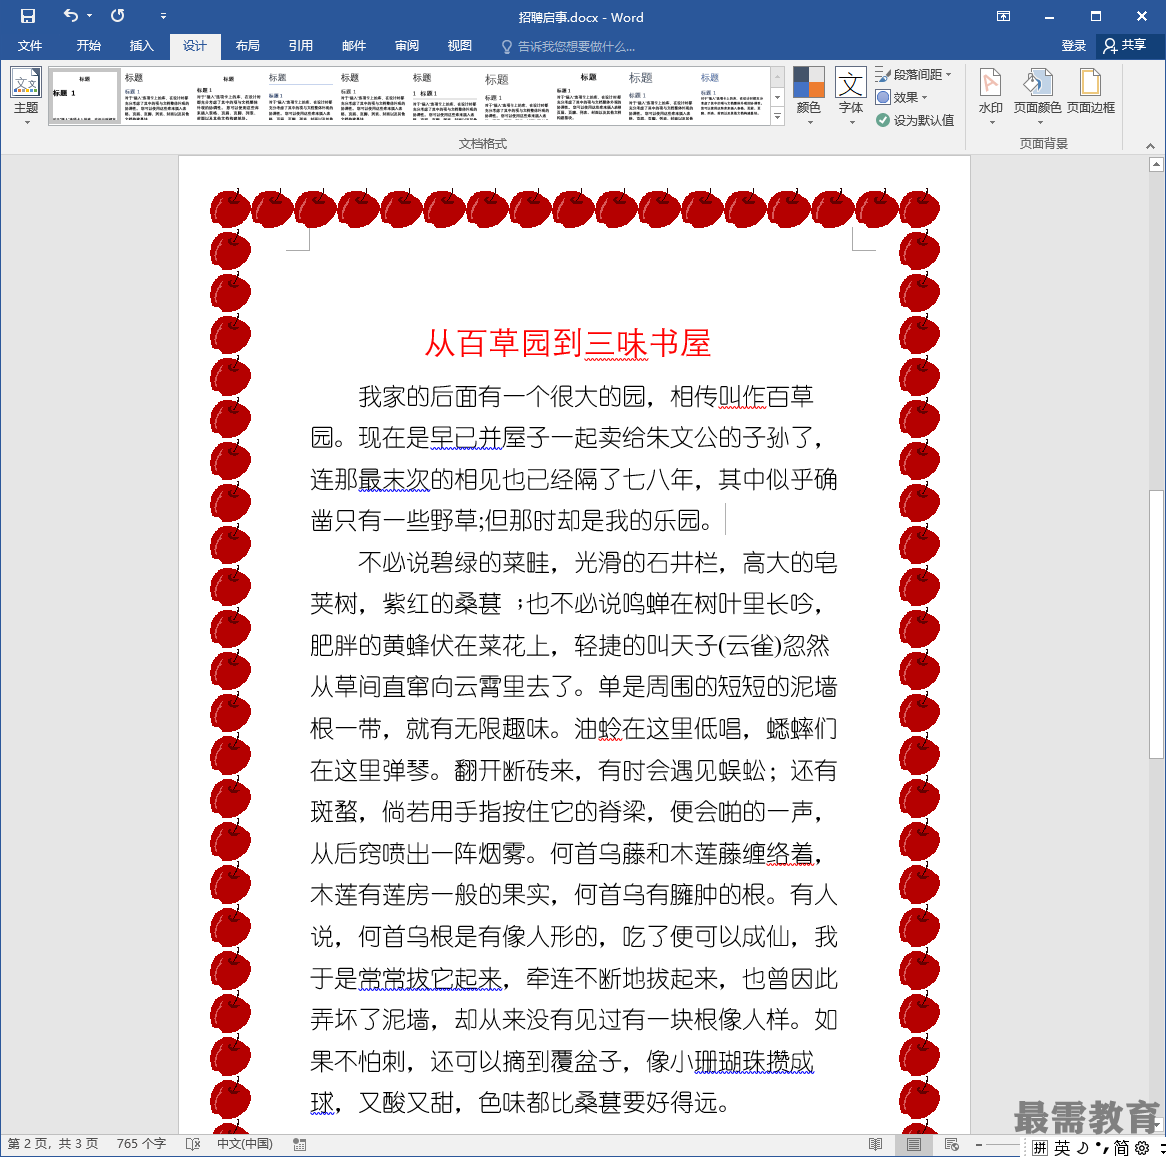This screenshot has height=1157, width=1166.
Task: Click the Redo/Repeat icon
Action: 117,16
